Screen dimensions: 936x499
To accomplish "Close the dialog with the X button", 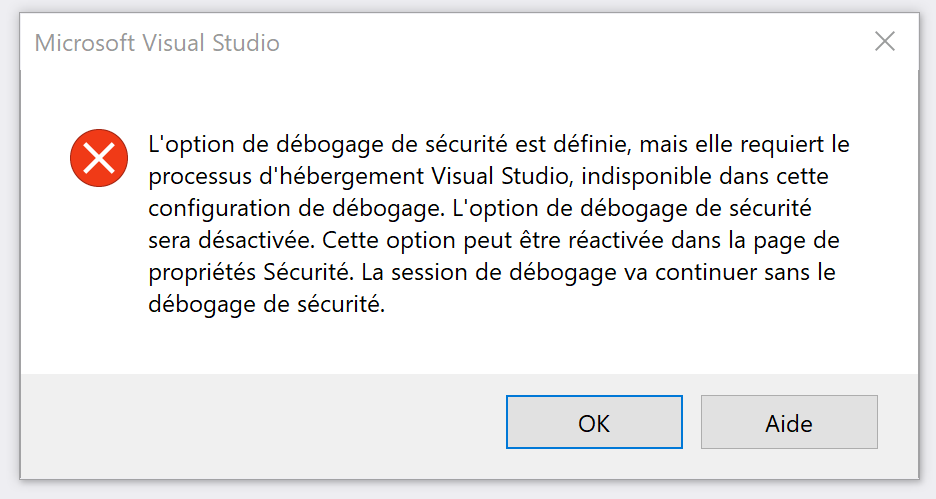I will click(885, 42).
